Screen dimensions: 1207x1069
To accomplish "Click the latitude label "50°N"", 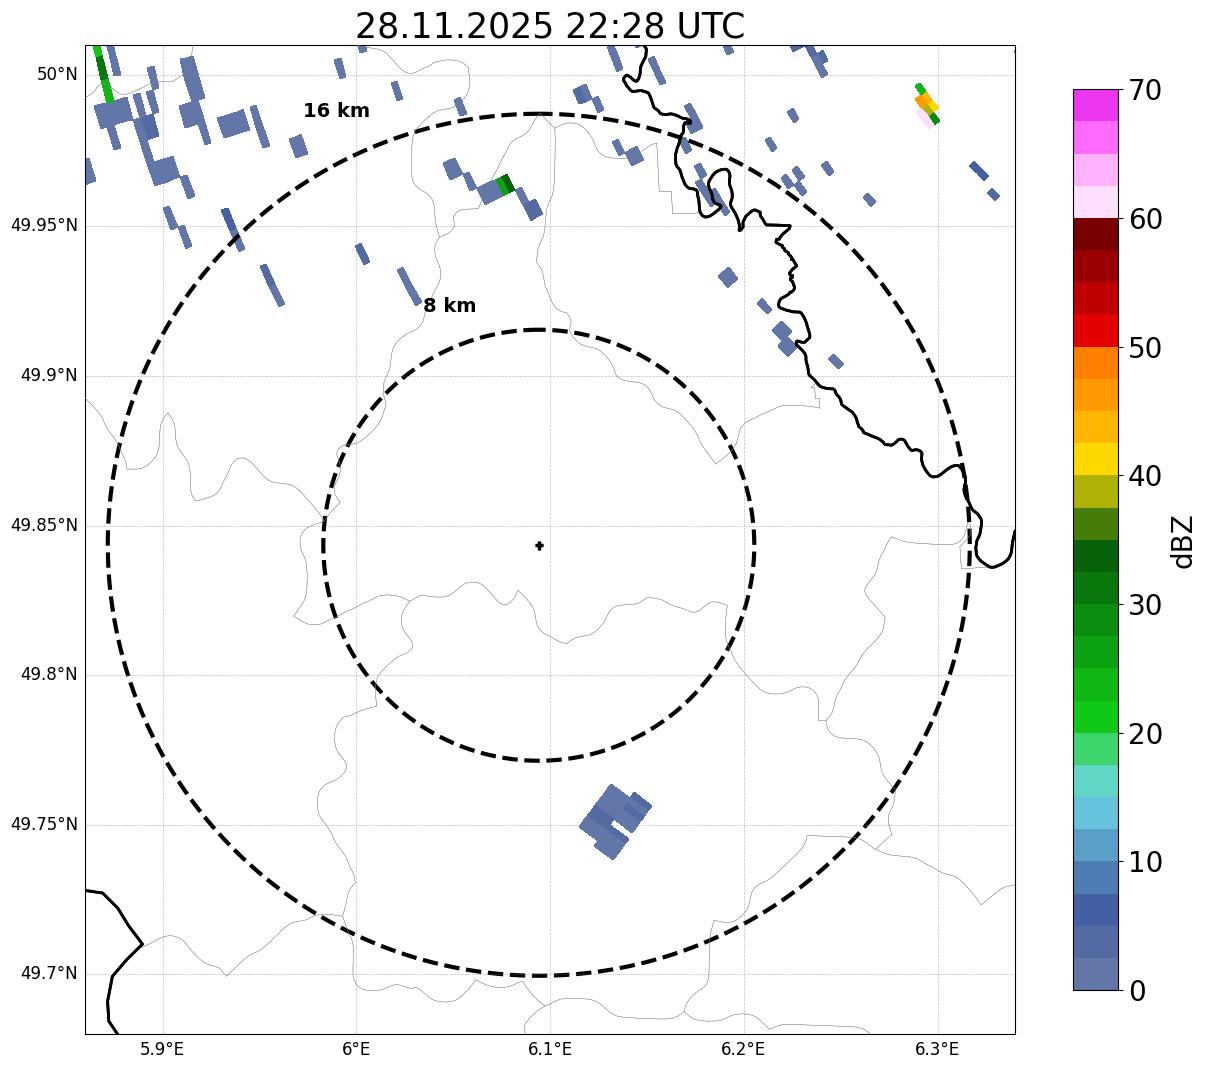I will click(x=57, y=75).
